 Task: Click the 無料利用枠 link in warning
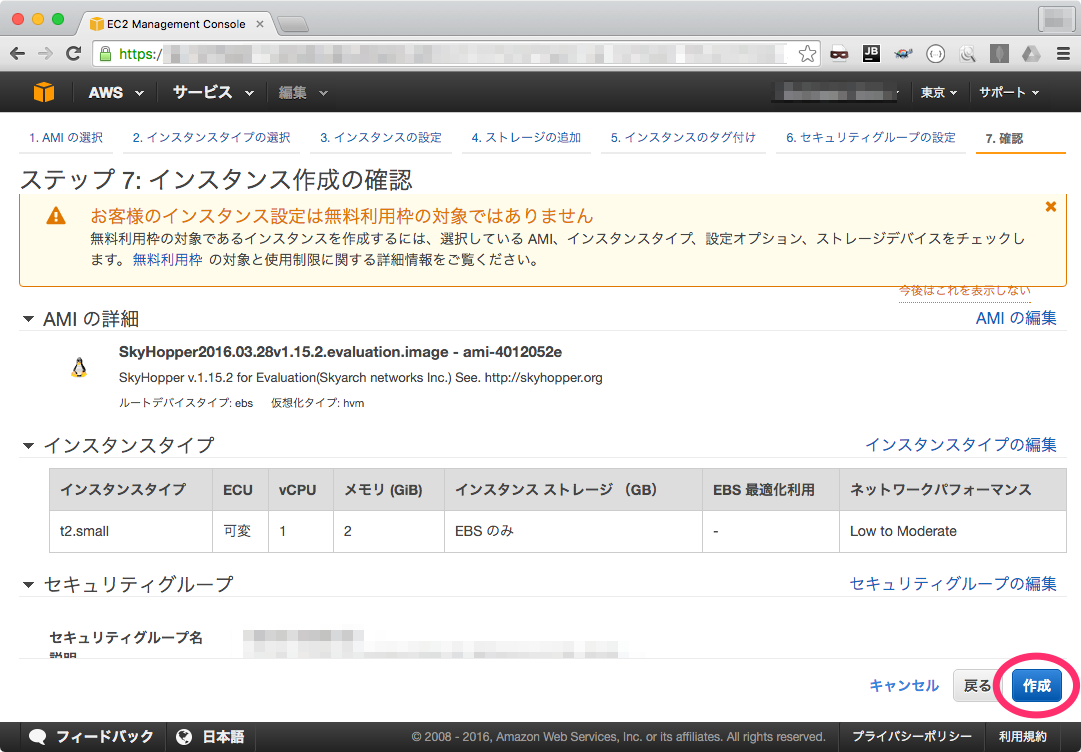coord(168,260)
